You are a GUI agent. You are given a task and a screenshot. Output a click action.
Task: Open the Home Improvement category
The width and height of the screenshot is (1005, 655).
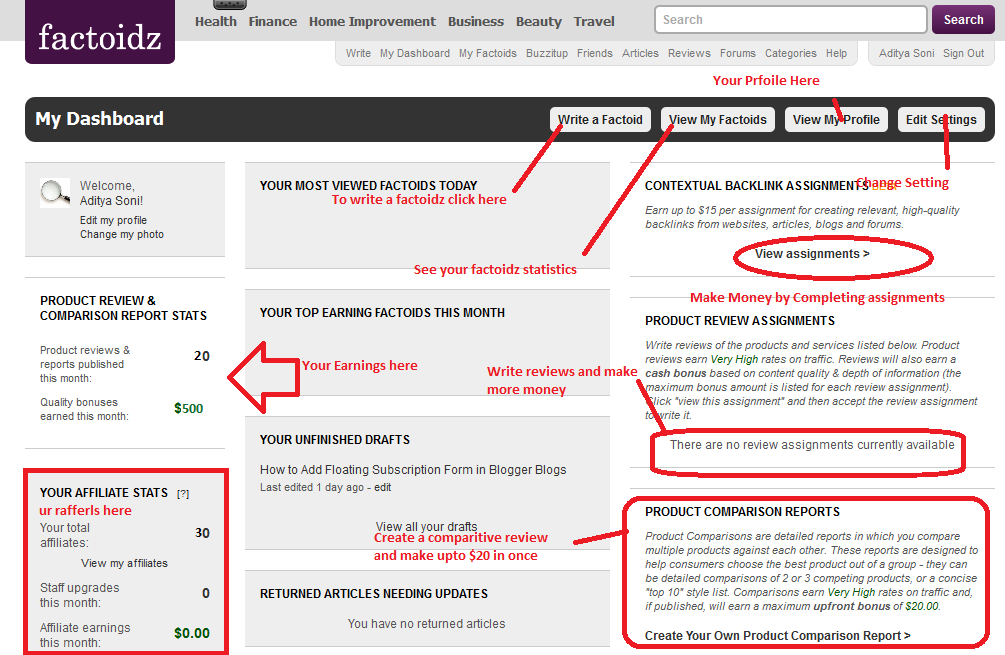coord(372,21)
